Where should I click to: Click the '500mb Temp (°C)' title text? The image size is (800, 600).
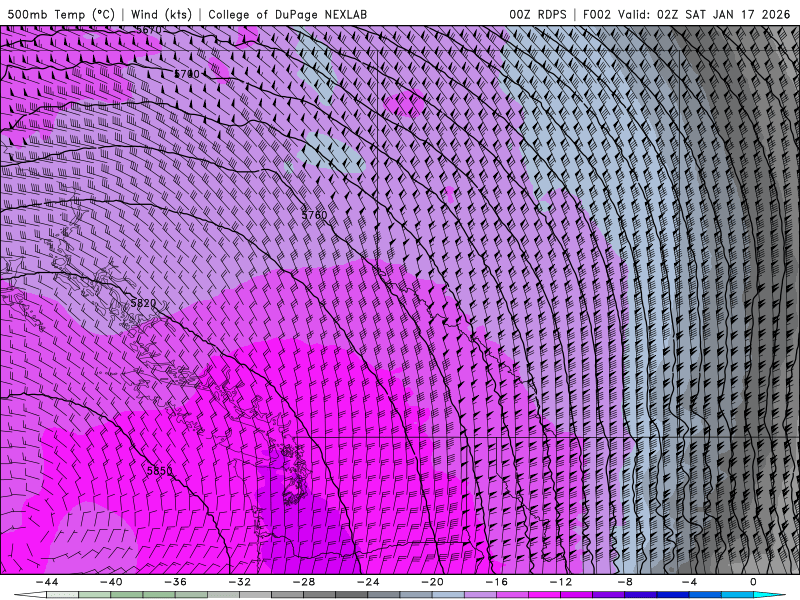[61, 14]
